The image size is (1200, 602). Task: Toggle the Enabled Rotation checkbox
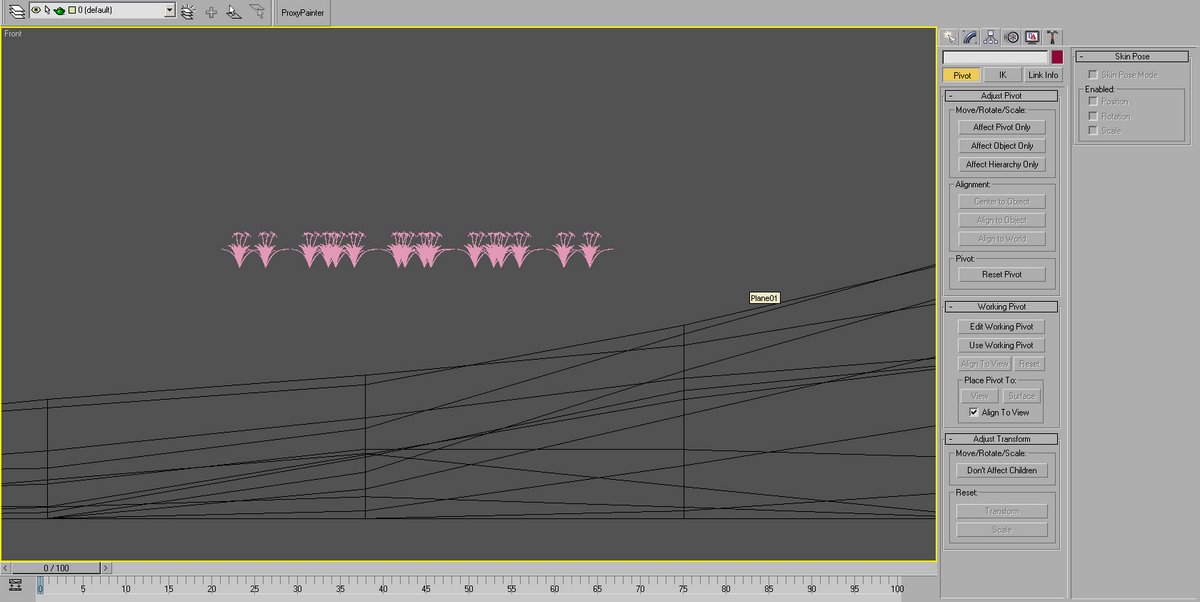(1093, 116)
